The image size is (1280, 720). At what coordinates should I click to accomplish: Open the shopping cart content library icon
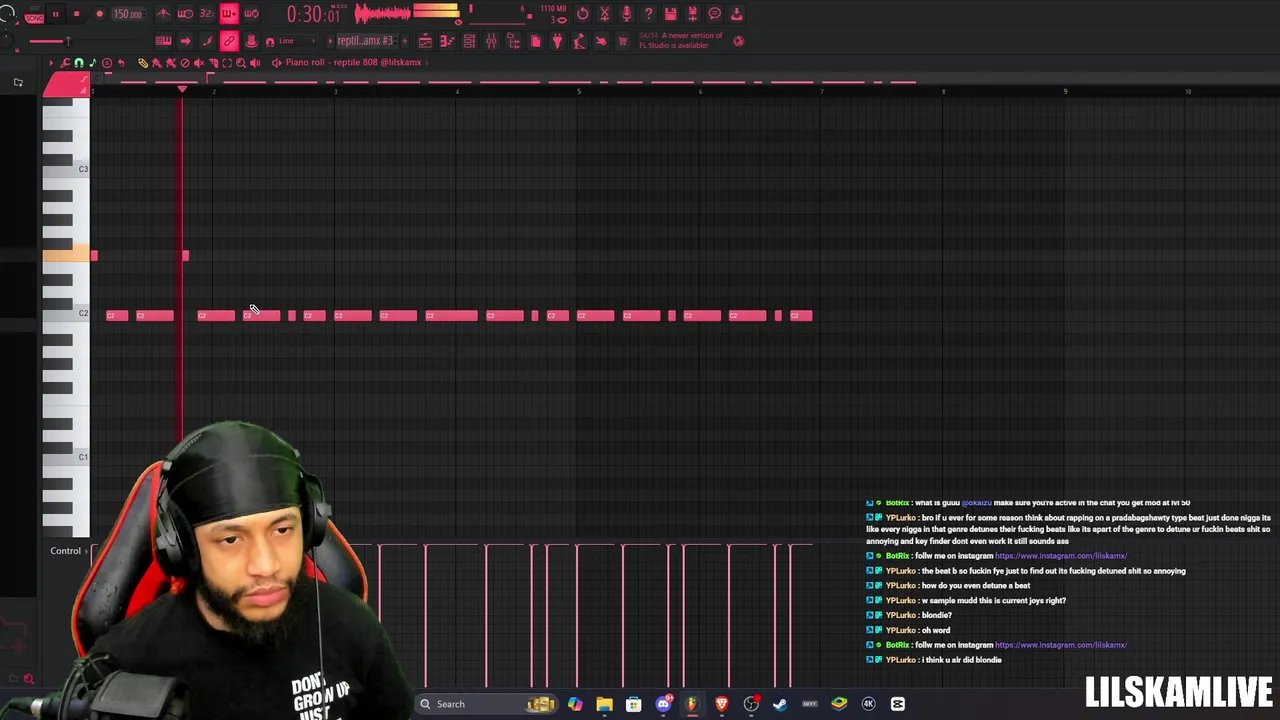[x=623, y=41]
